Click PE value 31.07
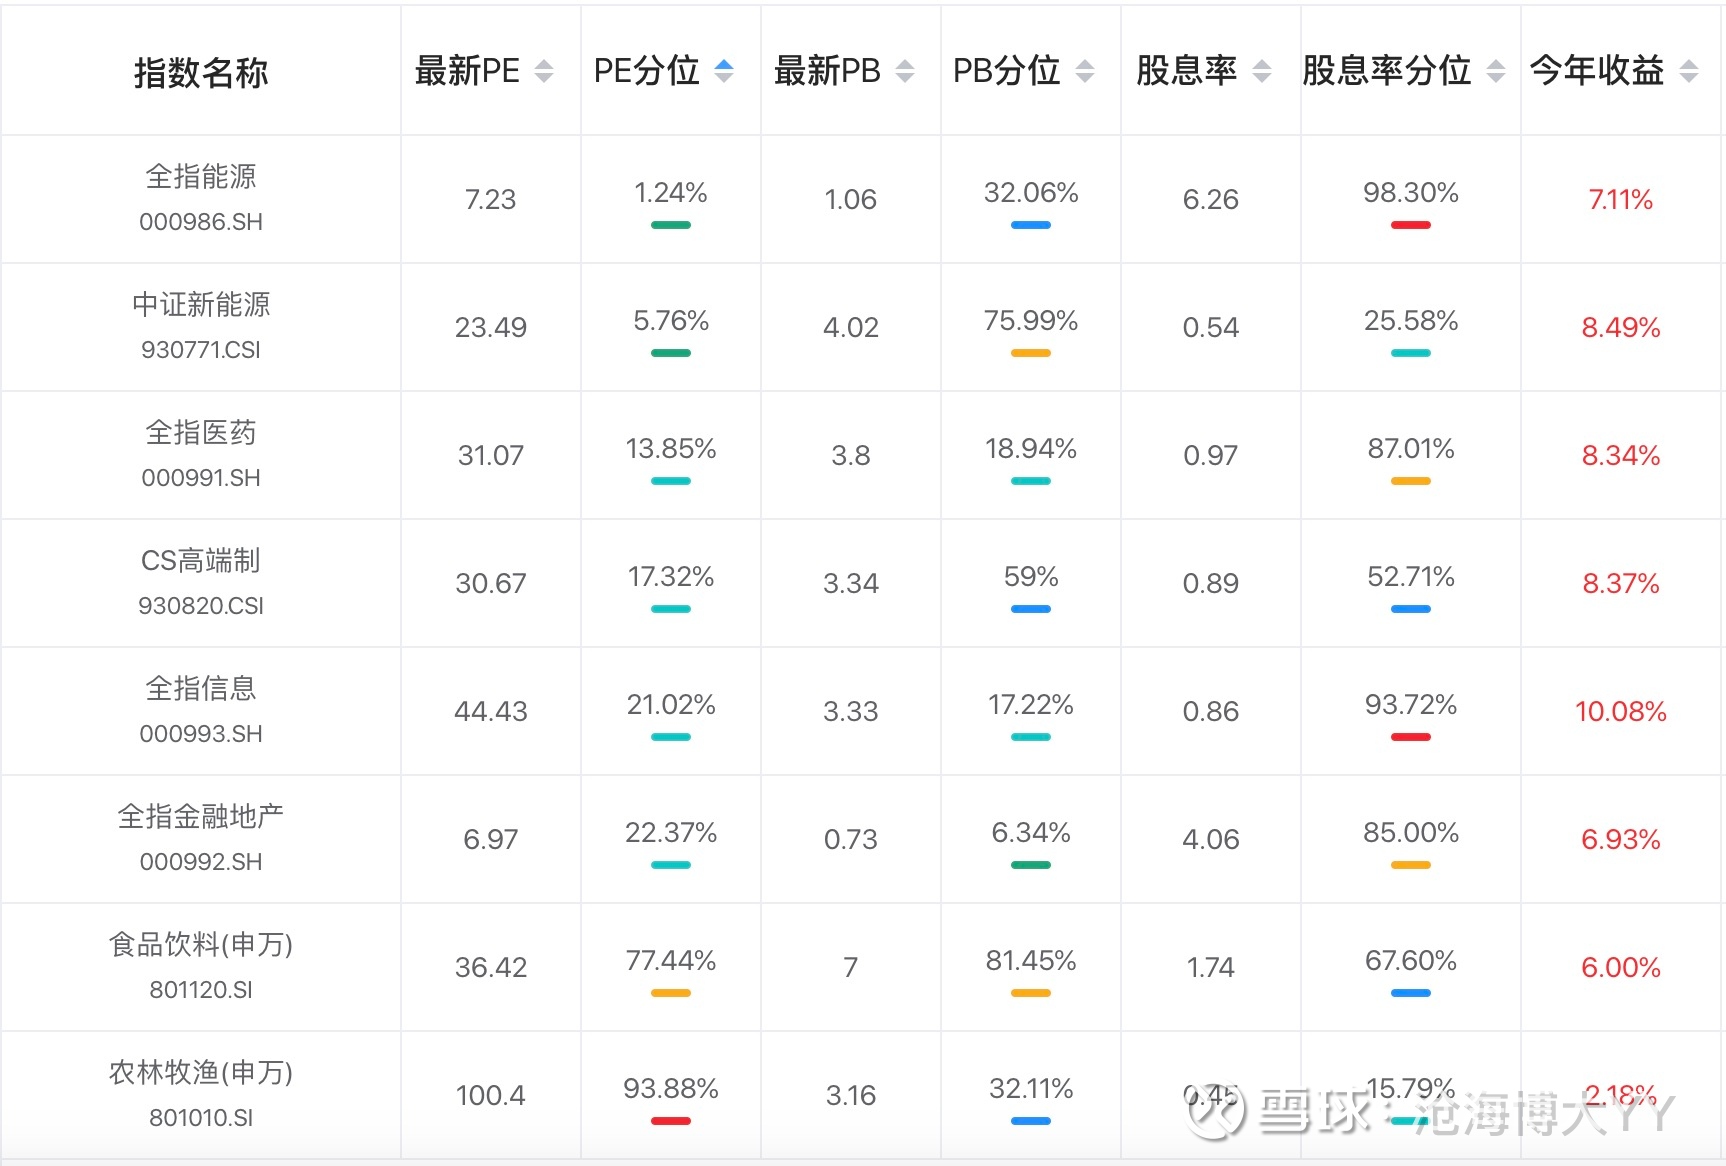Image resolution: width=1726 pixels, height=1166 pixels. 491,456
